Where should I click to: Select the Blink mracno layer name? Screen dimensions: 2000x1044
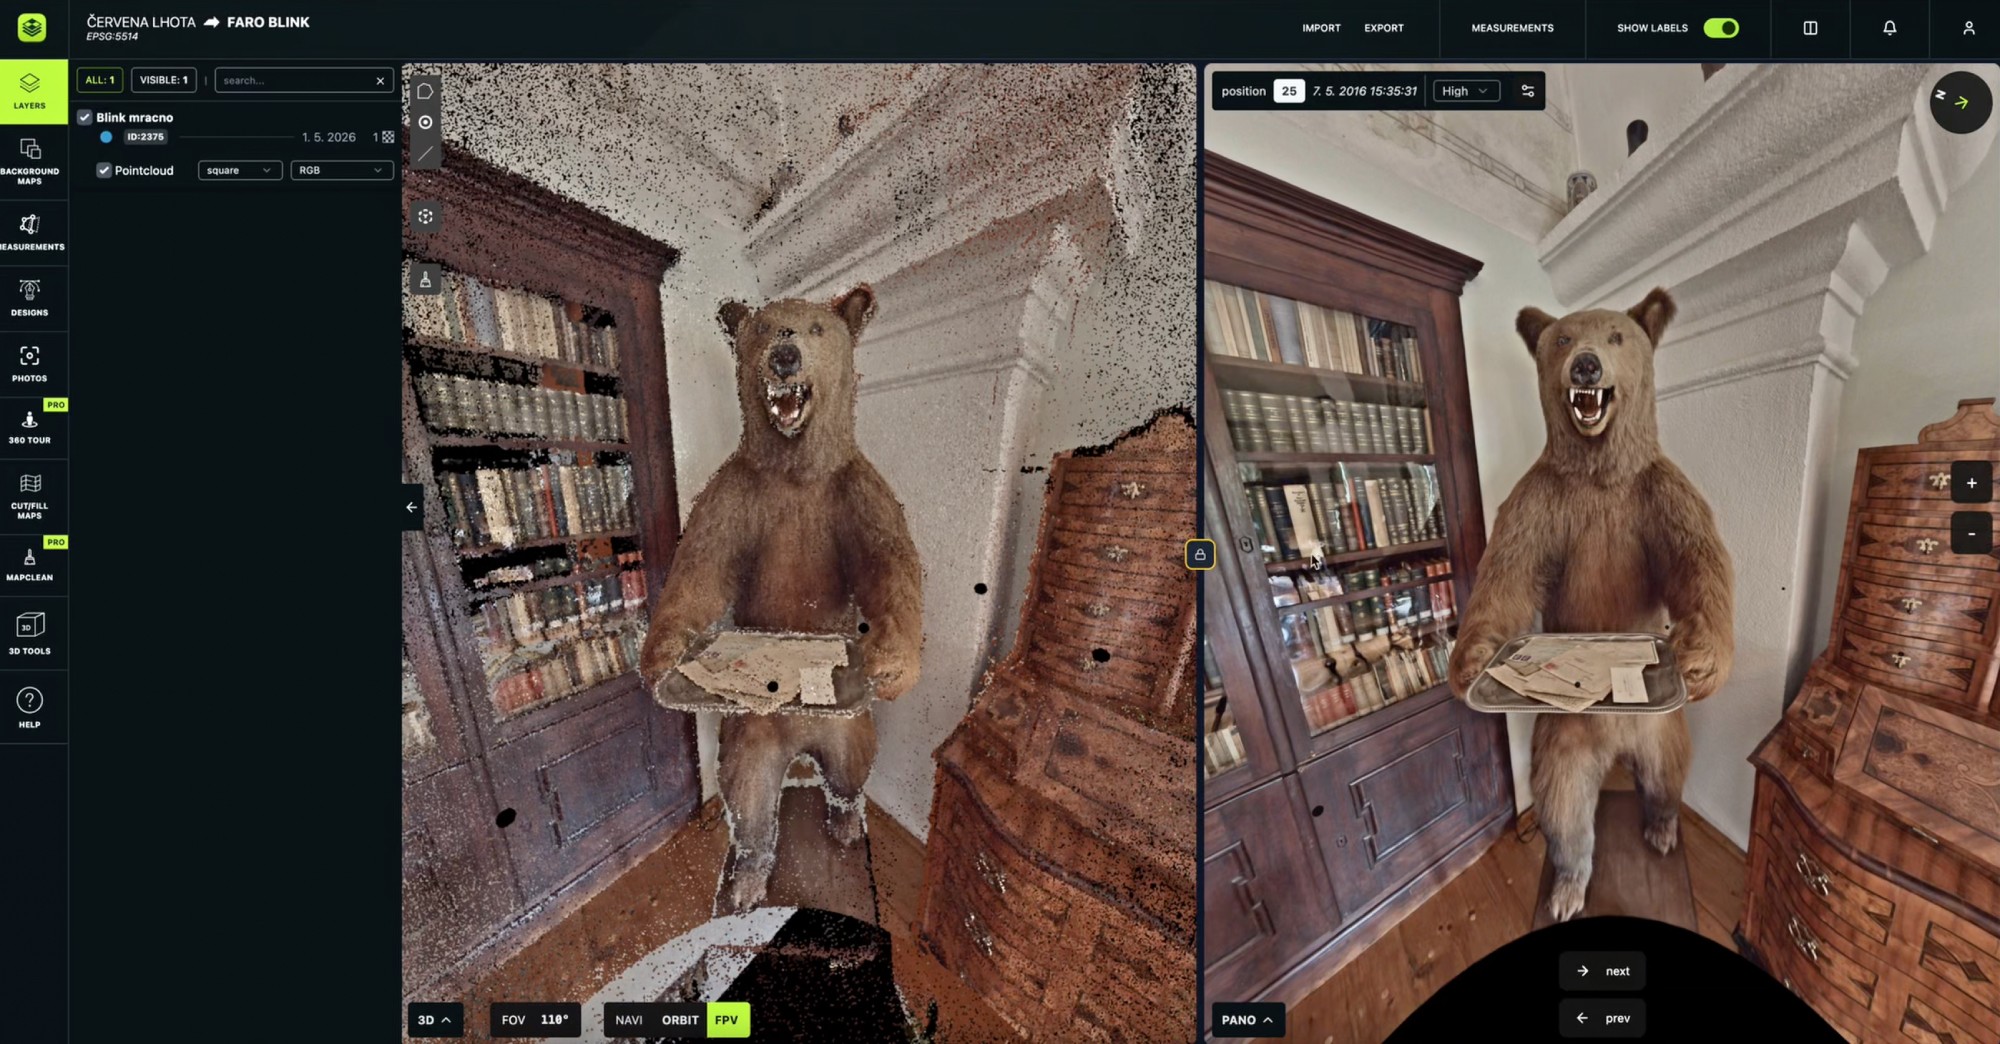tap(135, 117)
